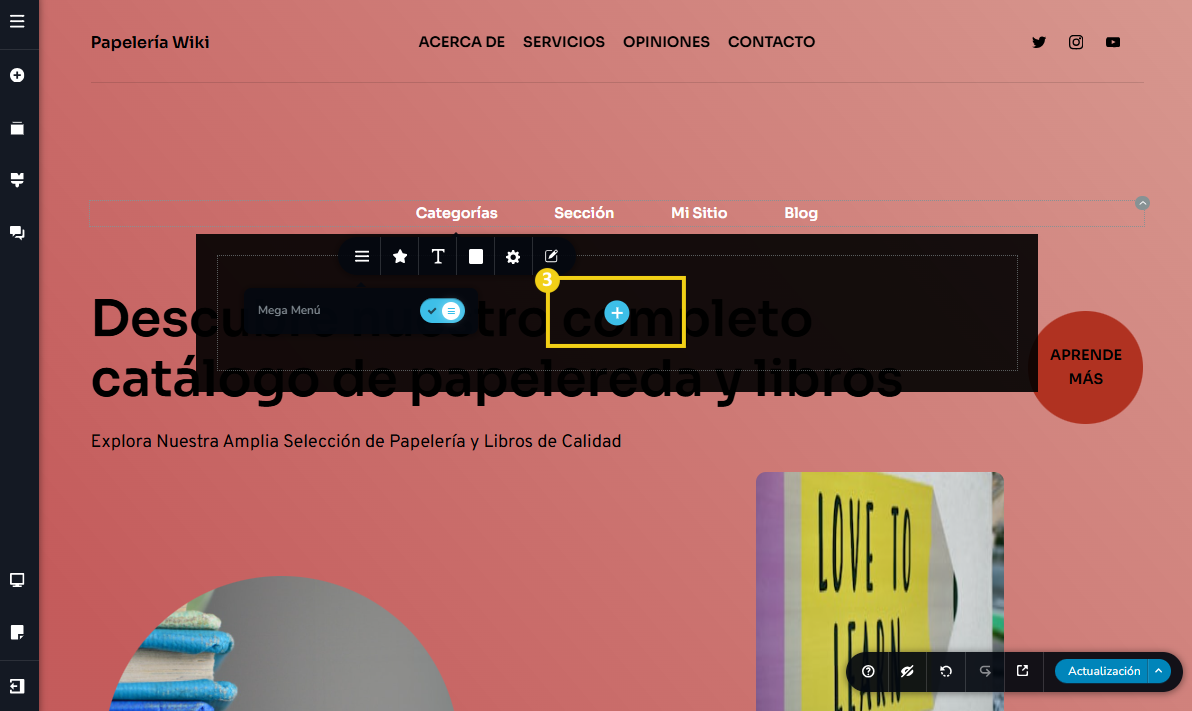Toggle the hidden-eye visibility icon
Viewport: 1192px width, 711px height.
click(907, 671)
